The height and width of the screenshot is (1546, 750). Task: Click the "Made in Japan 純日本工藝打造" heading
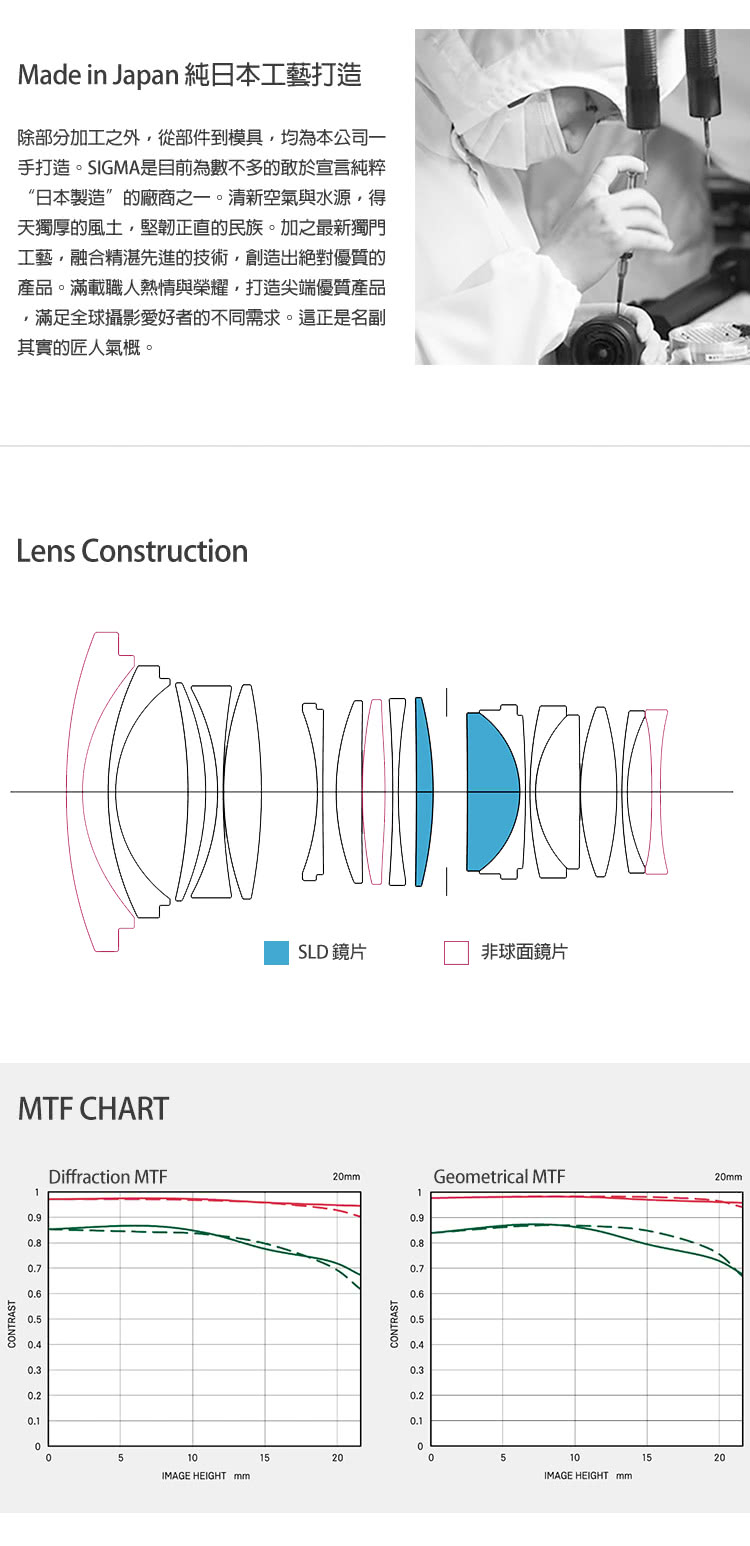coord(190,75)
